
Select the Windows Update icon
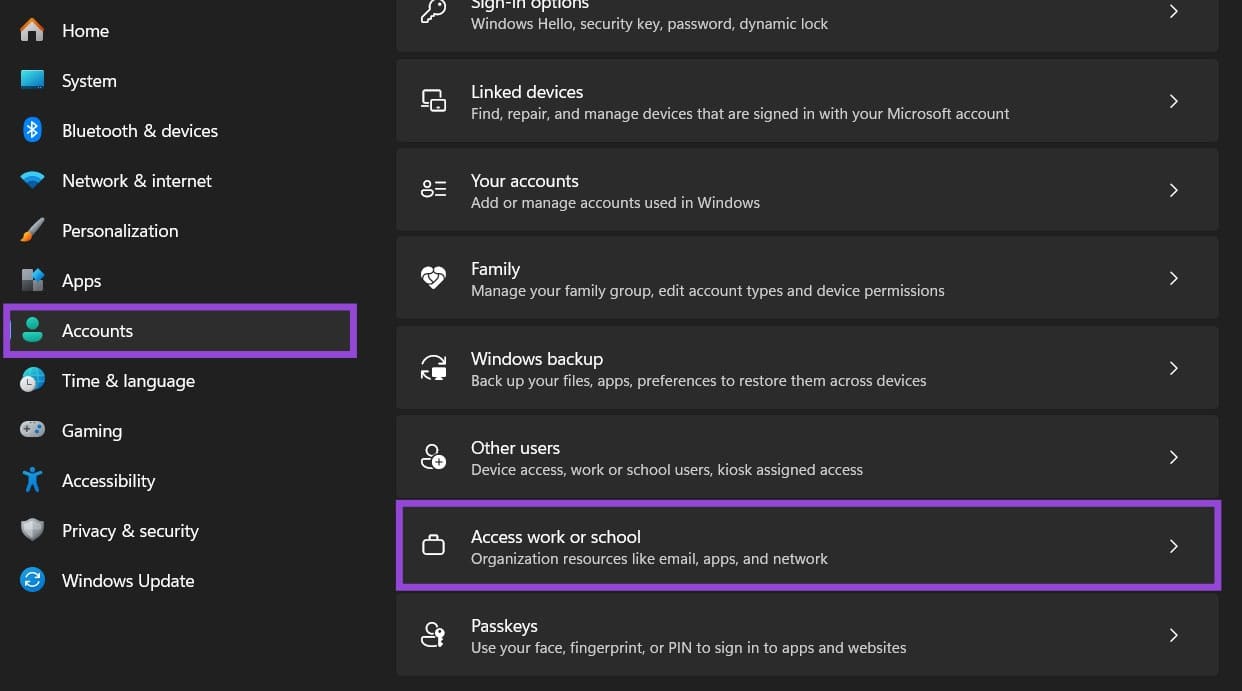[32, 580]
